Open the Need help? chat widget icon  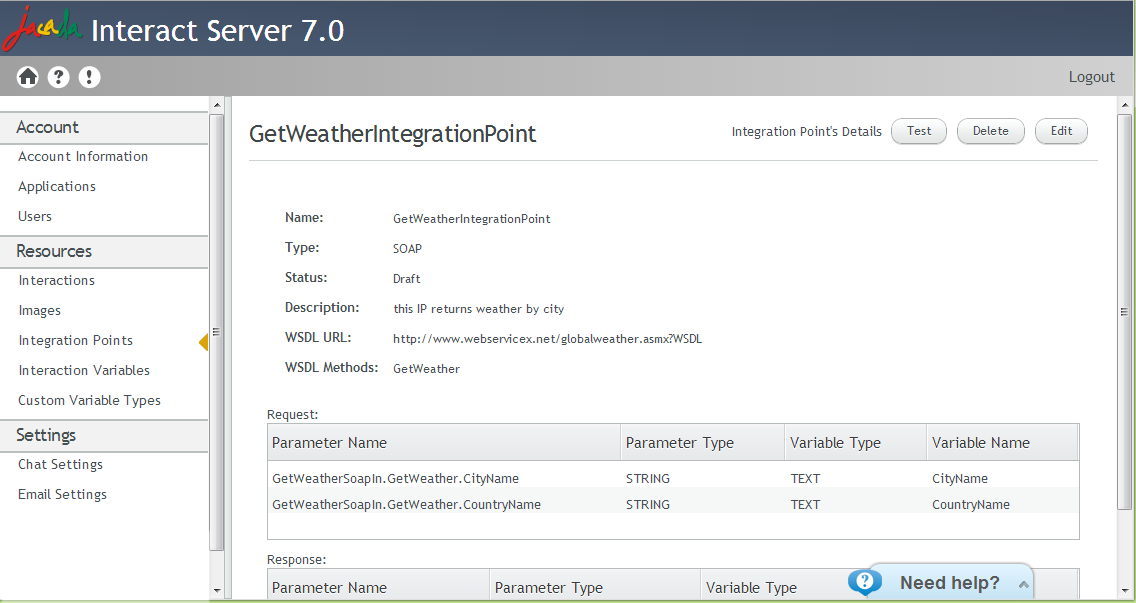(x=865, y=581)
